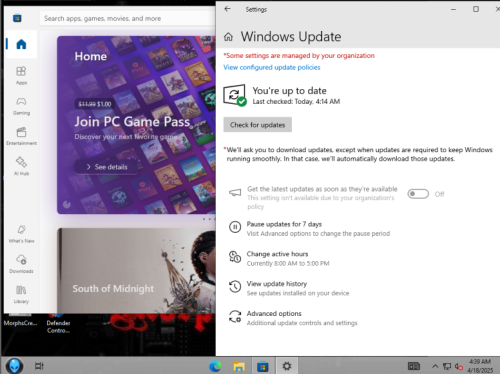Click the volume tray icon
Screen dimensions: 500x374
point(459,366)
